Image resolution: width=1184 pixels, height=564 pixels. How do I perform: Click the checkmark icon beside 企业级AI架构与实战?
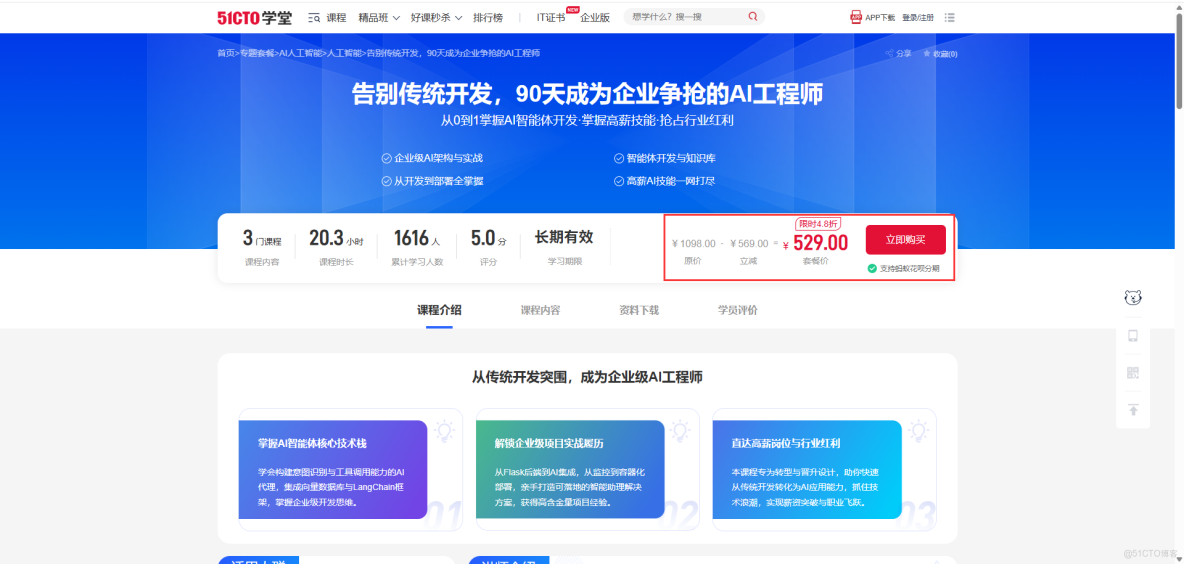[x=387, y=159]
